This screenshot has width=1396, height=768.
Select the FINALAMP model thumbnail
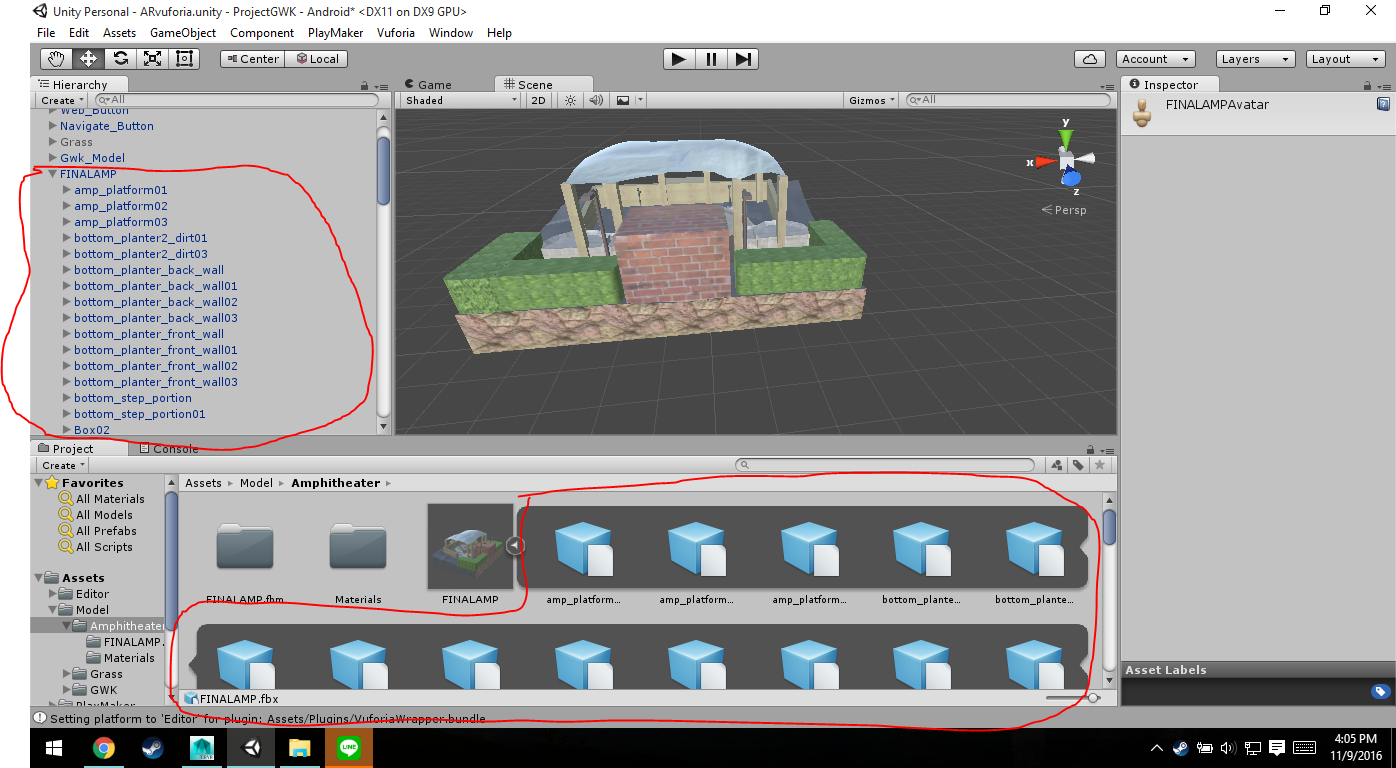click(470, 546)
